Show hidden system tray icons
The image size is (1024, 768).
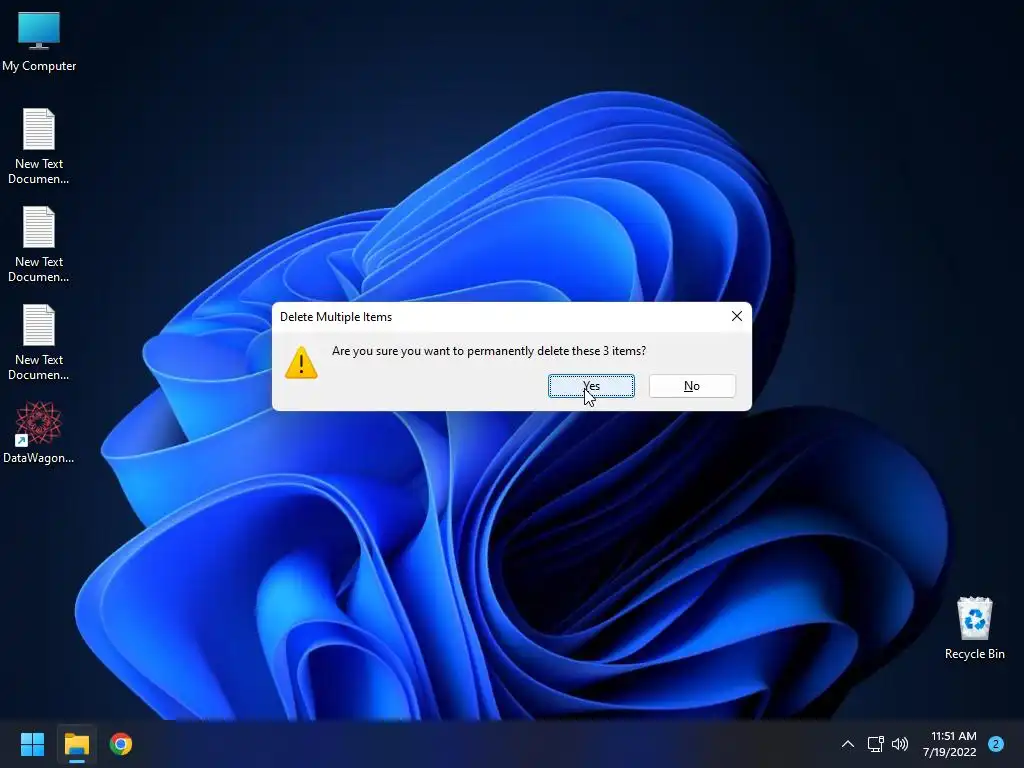coord(848,744)
